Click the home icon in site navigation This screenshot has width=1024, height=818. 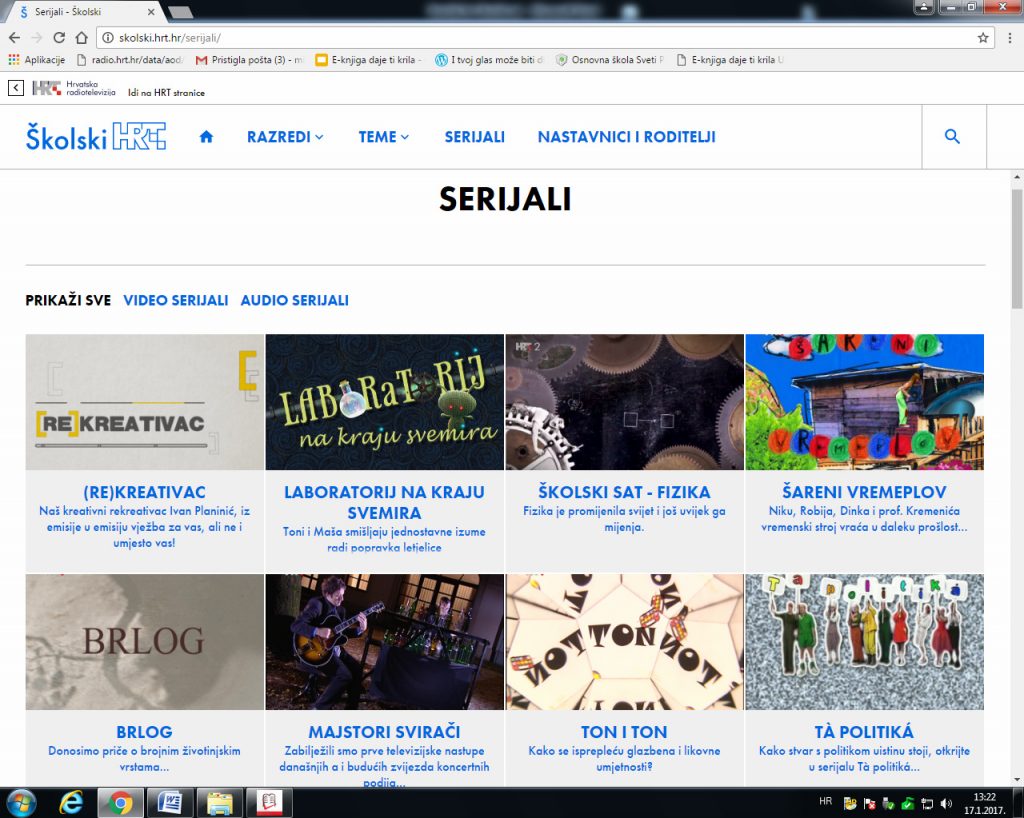pyautogui.click(x=206, y=137)
